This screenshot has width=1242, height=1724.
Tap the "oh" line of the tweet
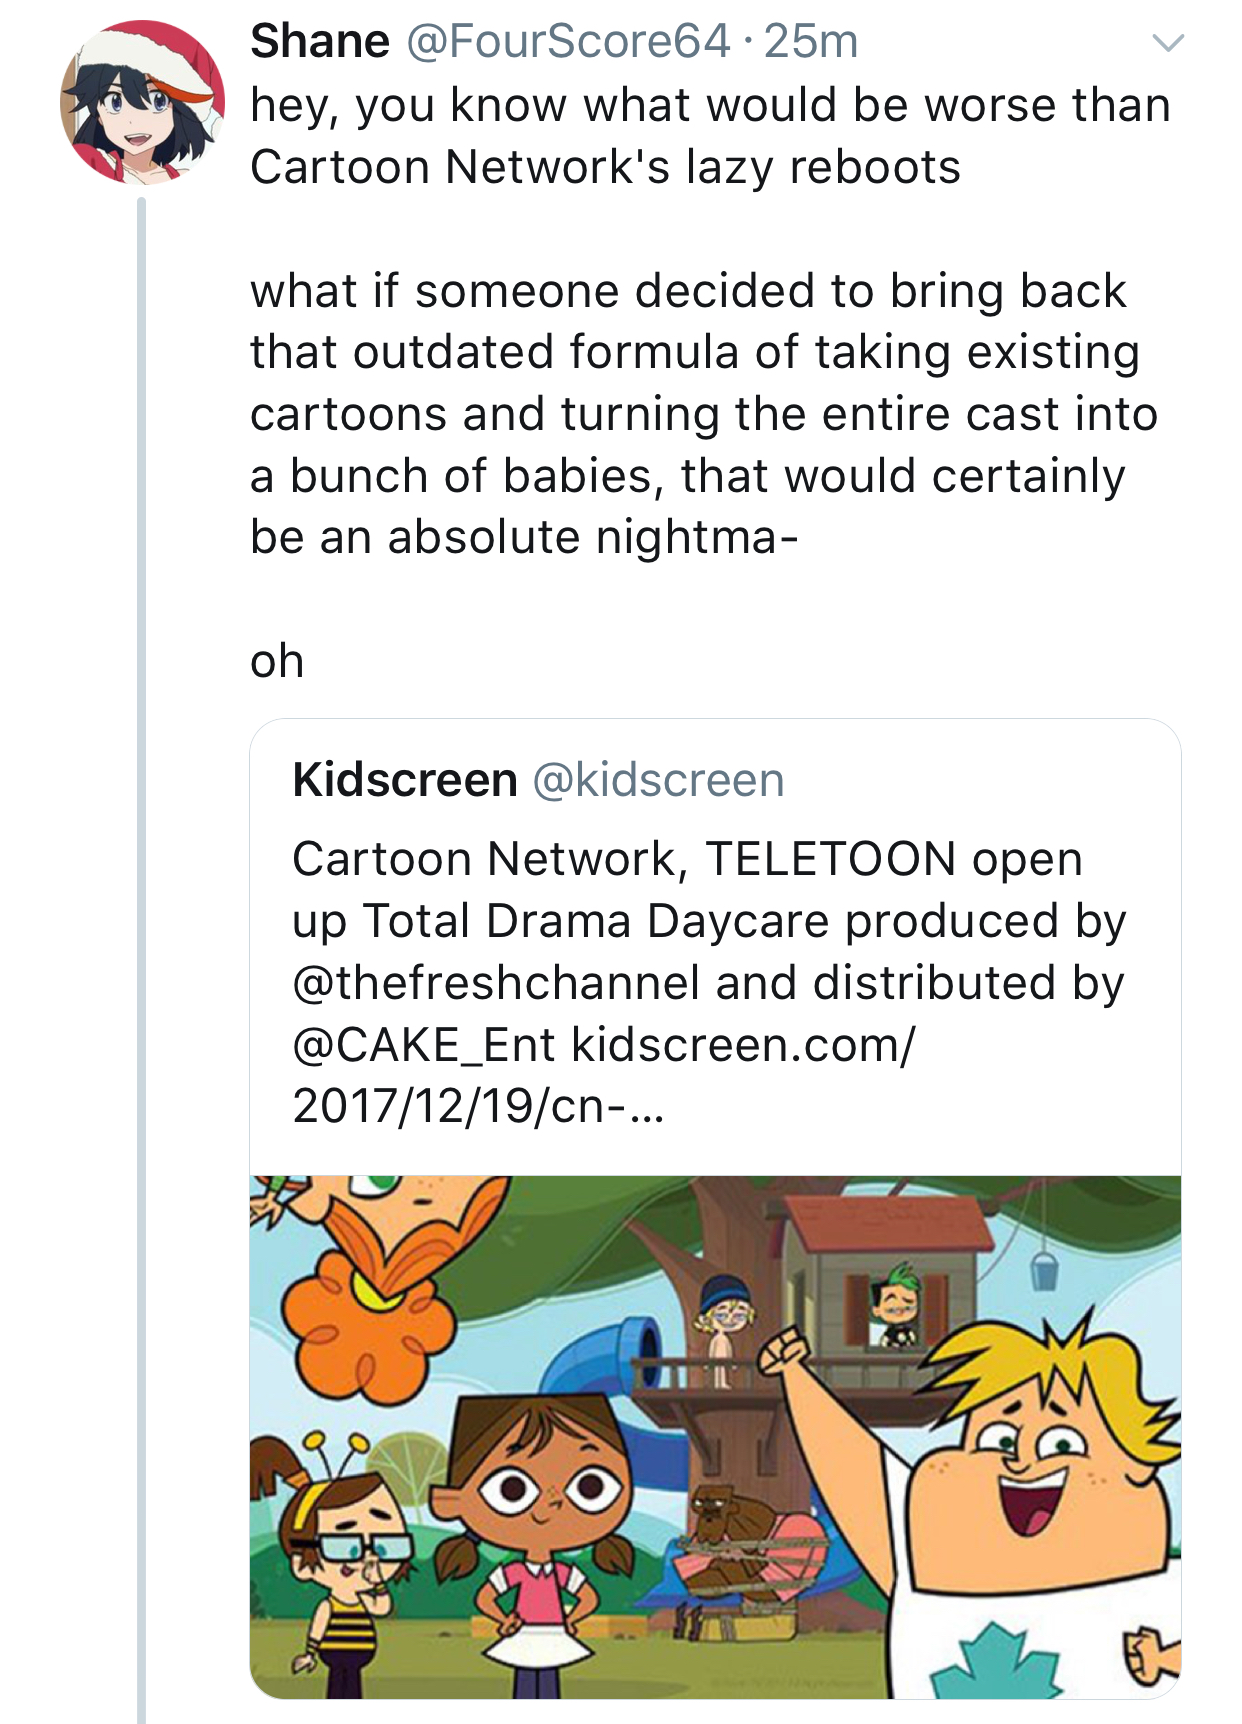point(277,661)
